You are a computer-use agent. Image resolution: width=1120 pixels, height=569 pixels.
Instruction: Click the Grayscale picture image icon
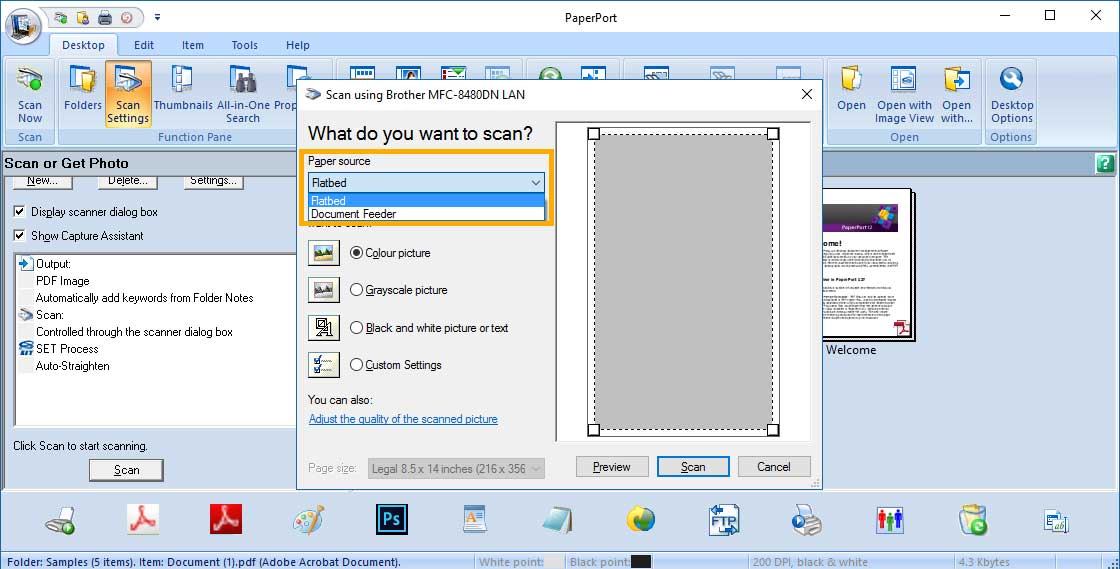[324, 290]
